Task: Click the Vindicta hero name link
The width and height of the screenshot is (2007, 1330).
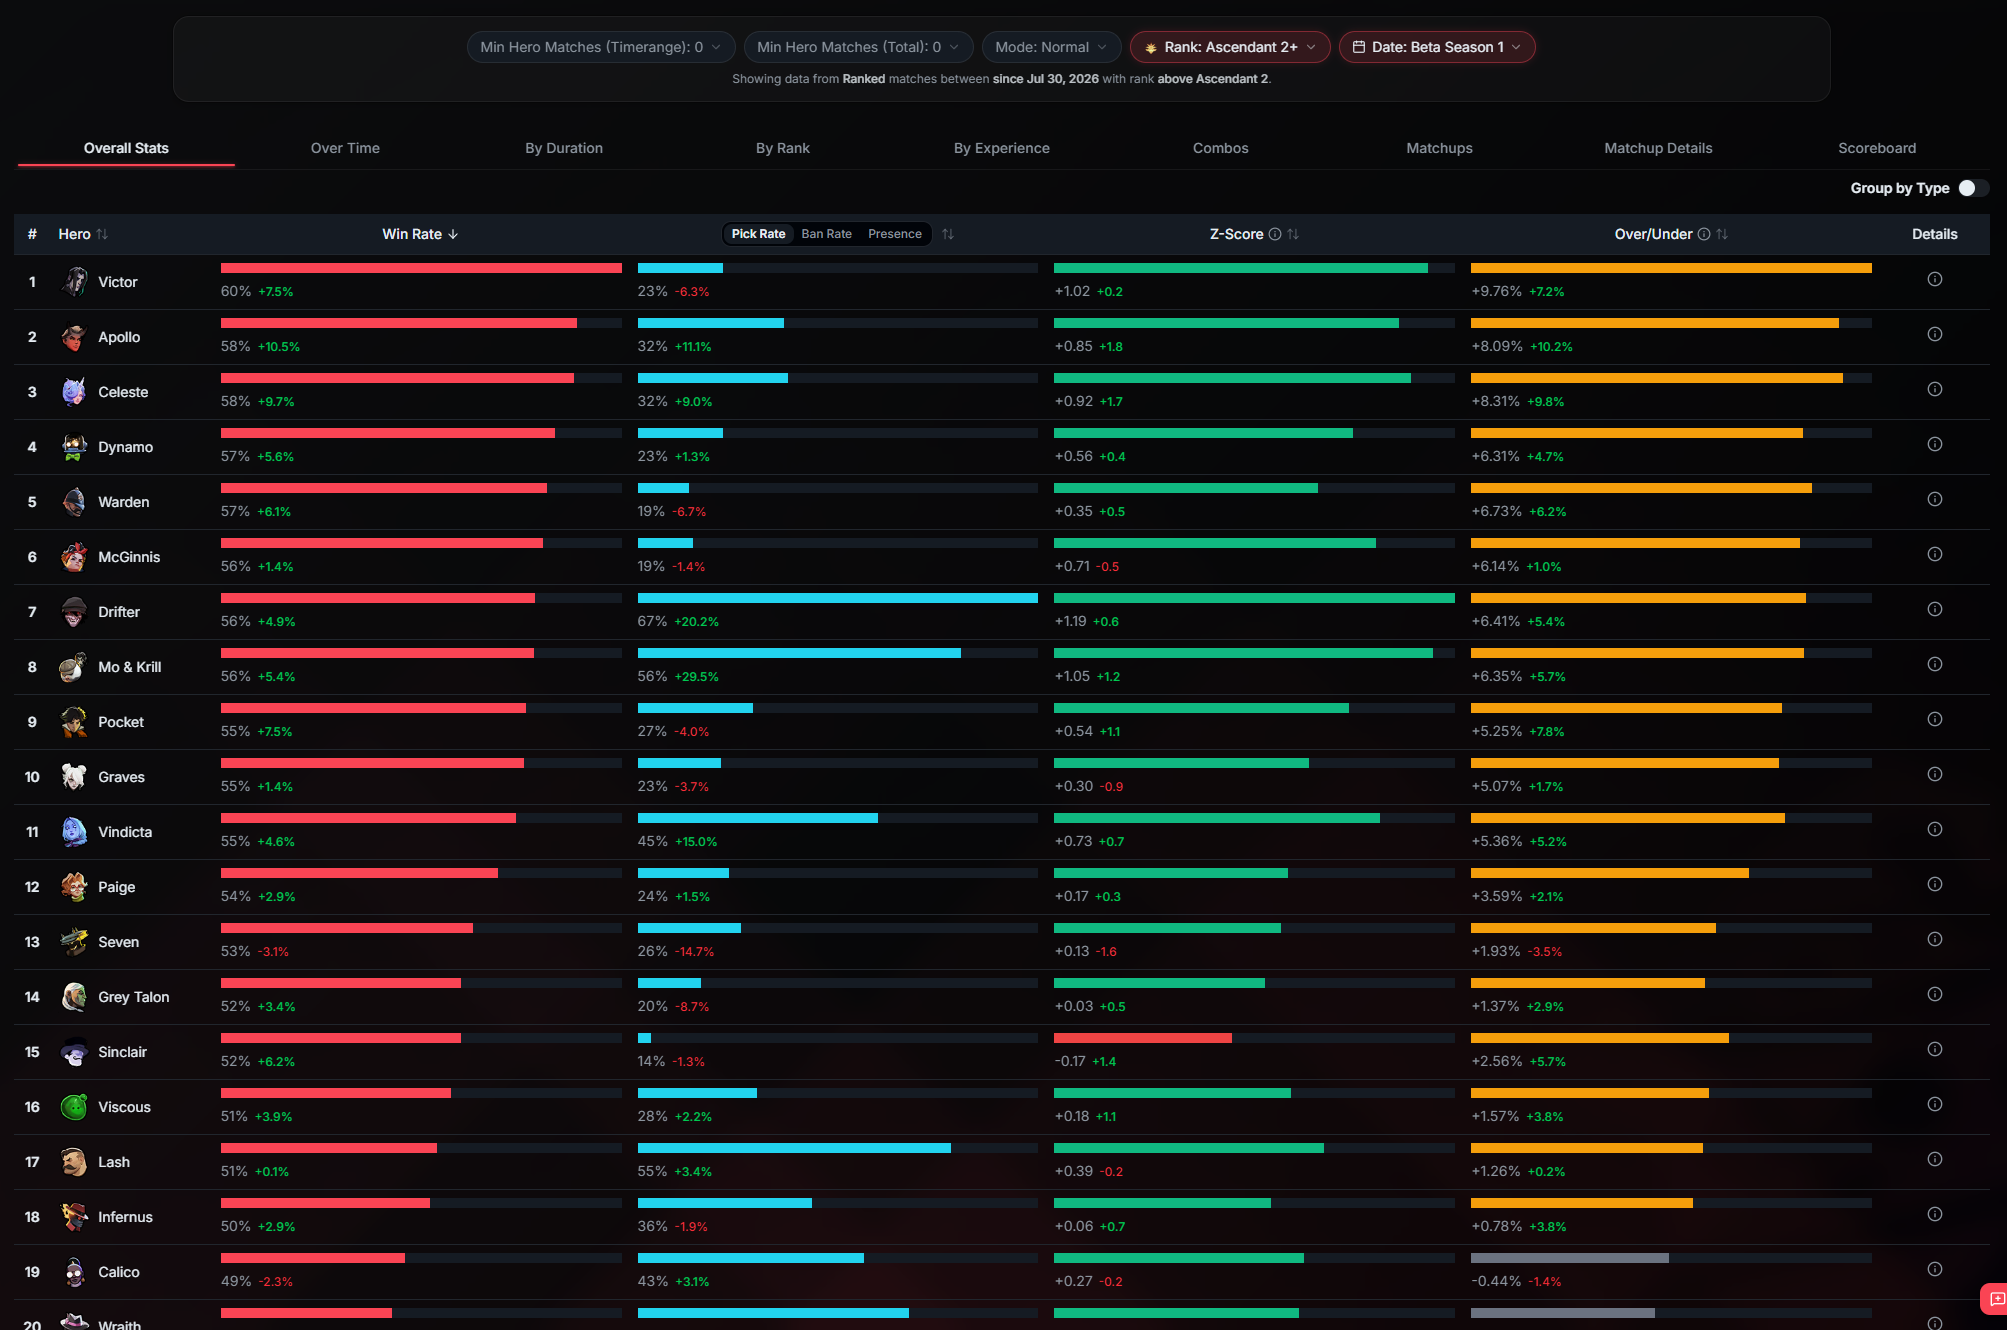Action: coord(125,832)
